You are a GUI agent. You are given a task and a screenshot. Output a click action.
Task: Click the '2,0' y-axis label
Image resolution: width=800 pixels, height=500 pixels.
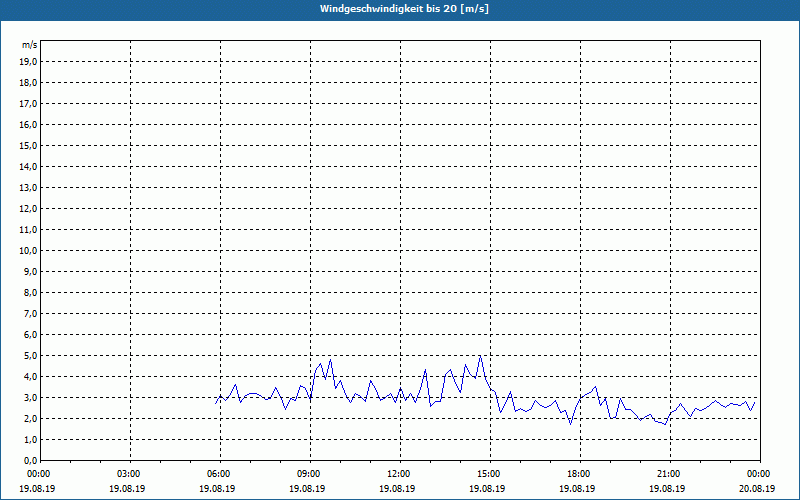(30, 418)
